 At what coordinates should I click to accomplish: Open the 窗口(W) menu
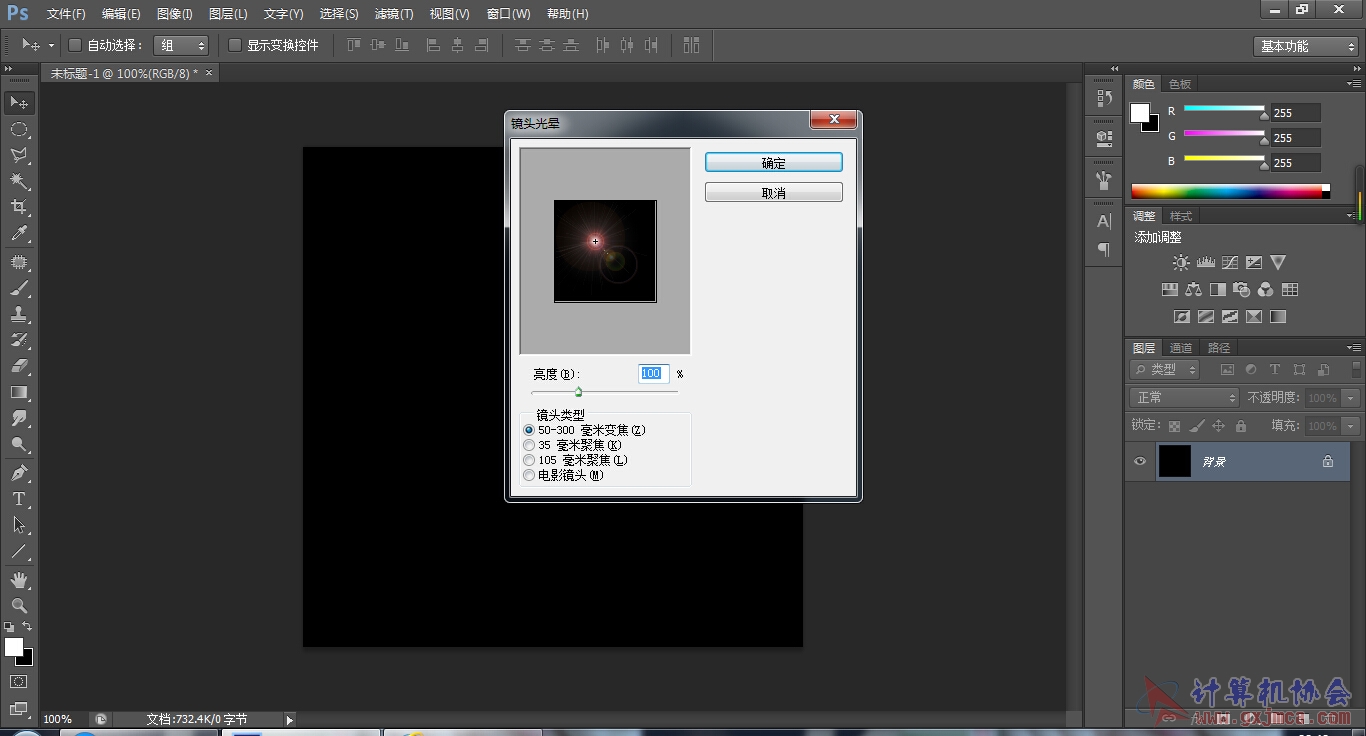point(509,14)
